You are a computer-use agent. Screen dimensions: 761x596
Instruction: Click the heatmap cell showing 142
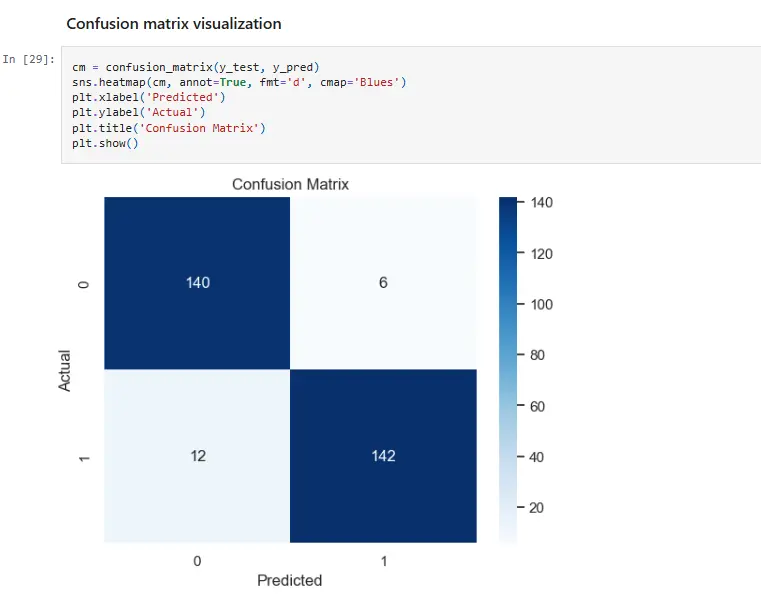(x=383, y=456)
